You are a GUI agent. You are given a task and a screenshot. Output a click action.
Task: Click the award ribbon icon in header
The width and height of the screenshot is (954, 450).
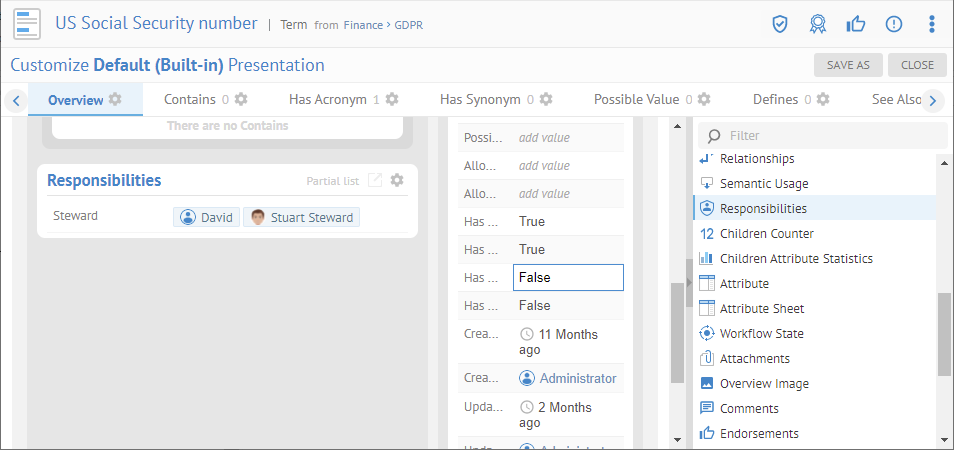point(818,24)
